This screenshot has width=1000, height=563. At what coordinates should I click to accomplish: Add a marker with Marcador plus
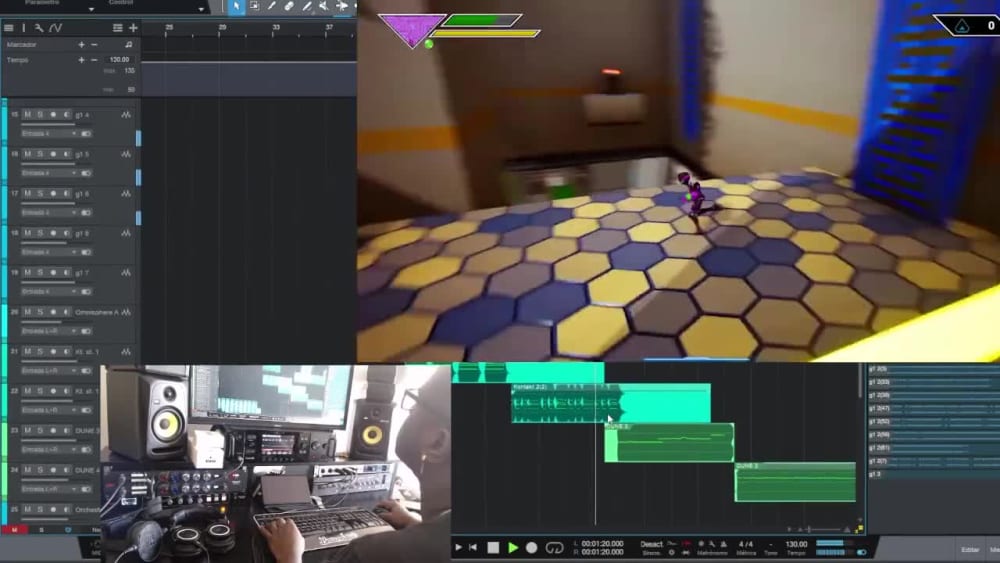click(81, 45)
